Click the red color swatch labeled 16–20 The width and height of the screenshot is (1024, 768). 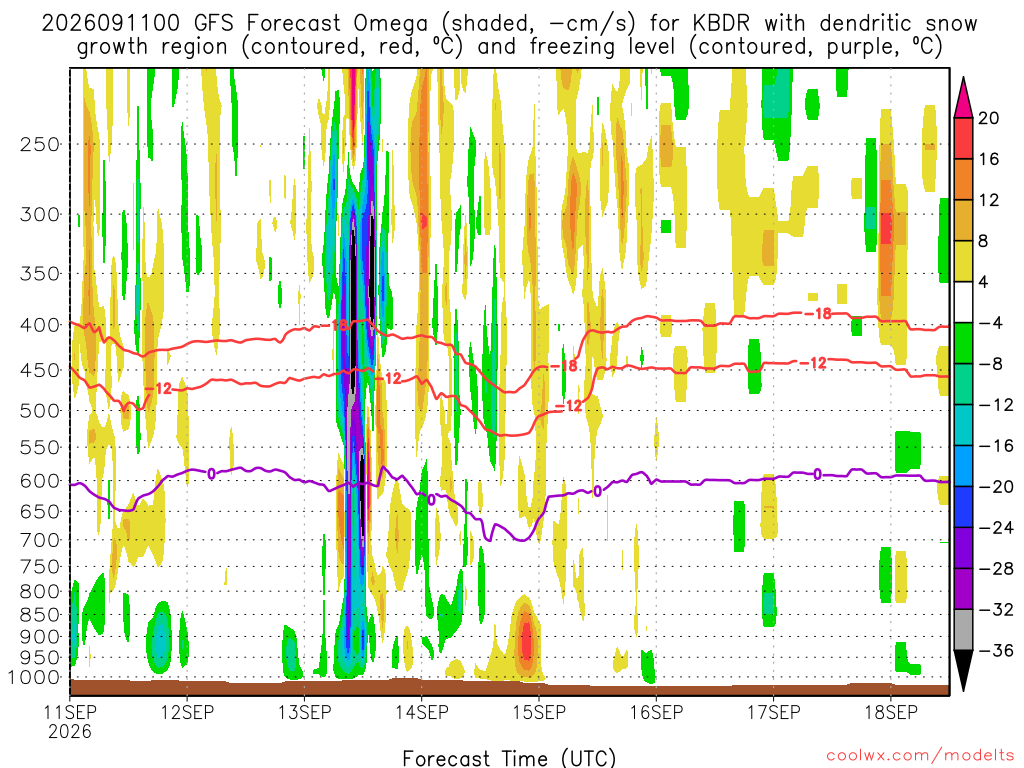pyautogui.click(x=963, y=138)
